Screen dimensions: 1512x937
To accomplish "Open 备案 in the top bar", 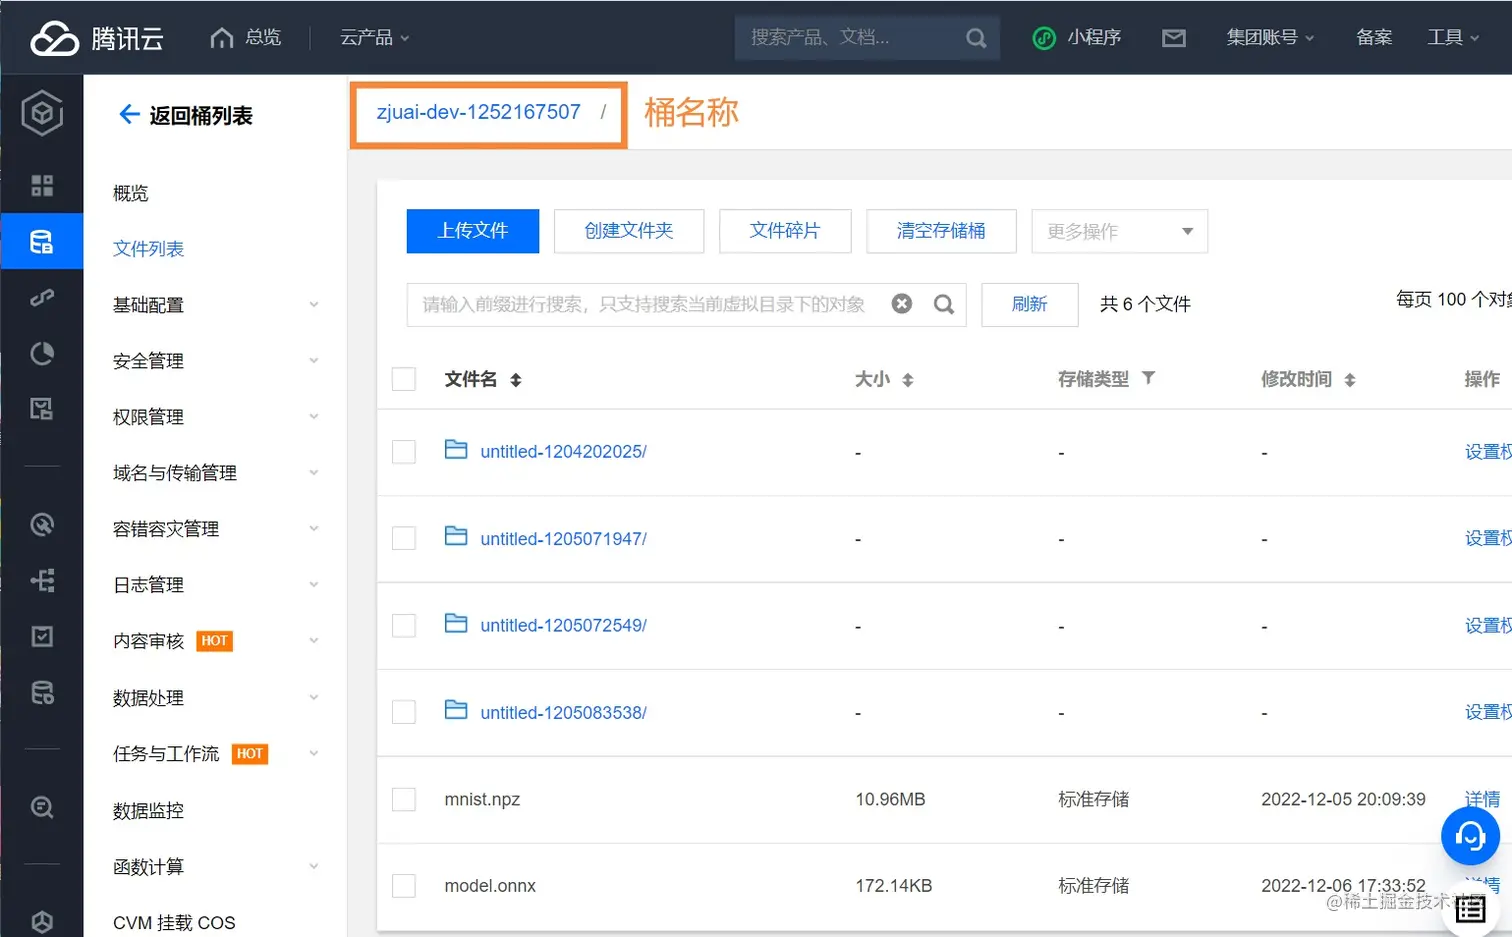I will (x=1374, y=38).
